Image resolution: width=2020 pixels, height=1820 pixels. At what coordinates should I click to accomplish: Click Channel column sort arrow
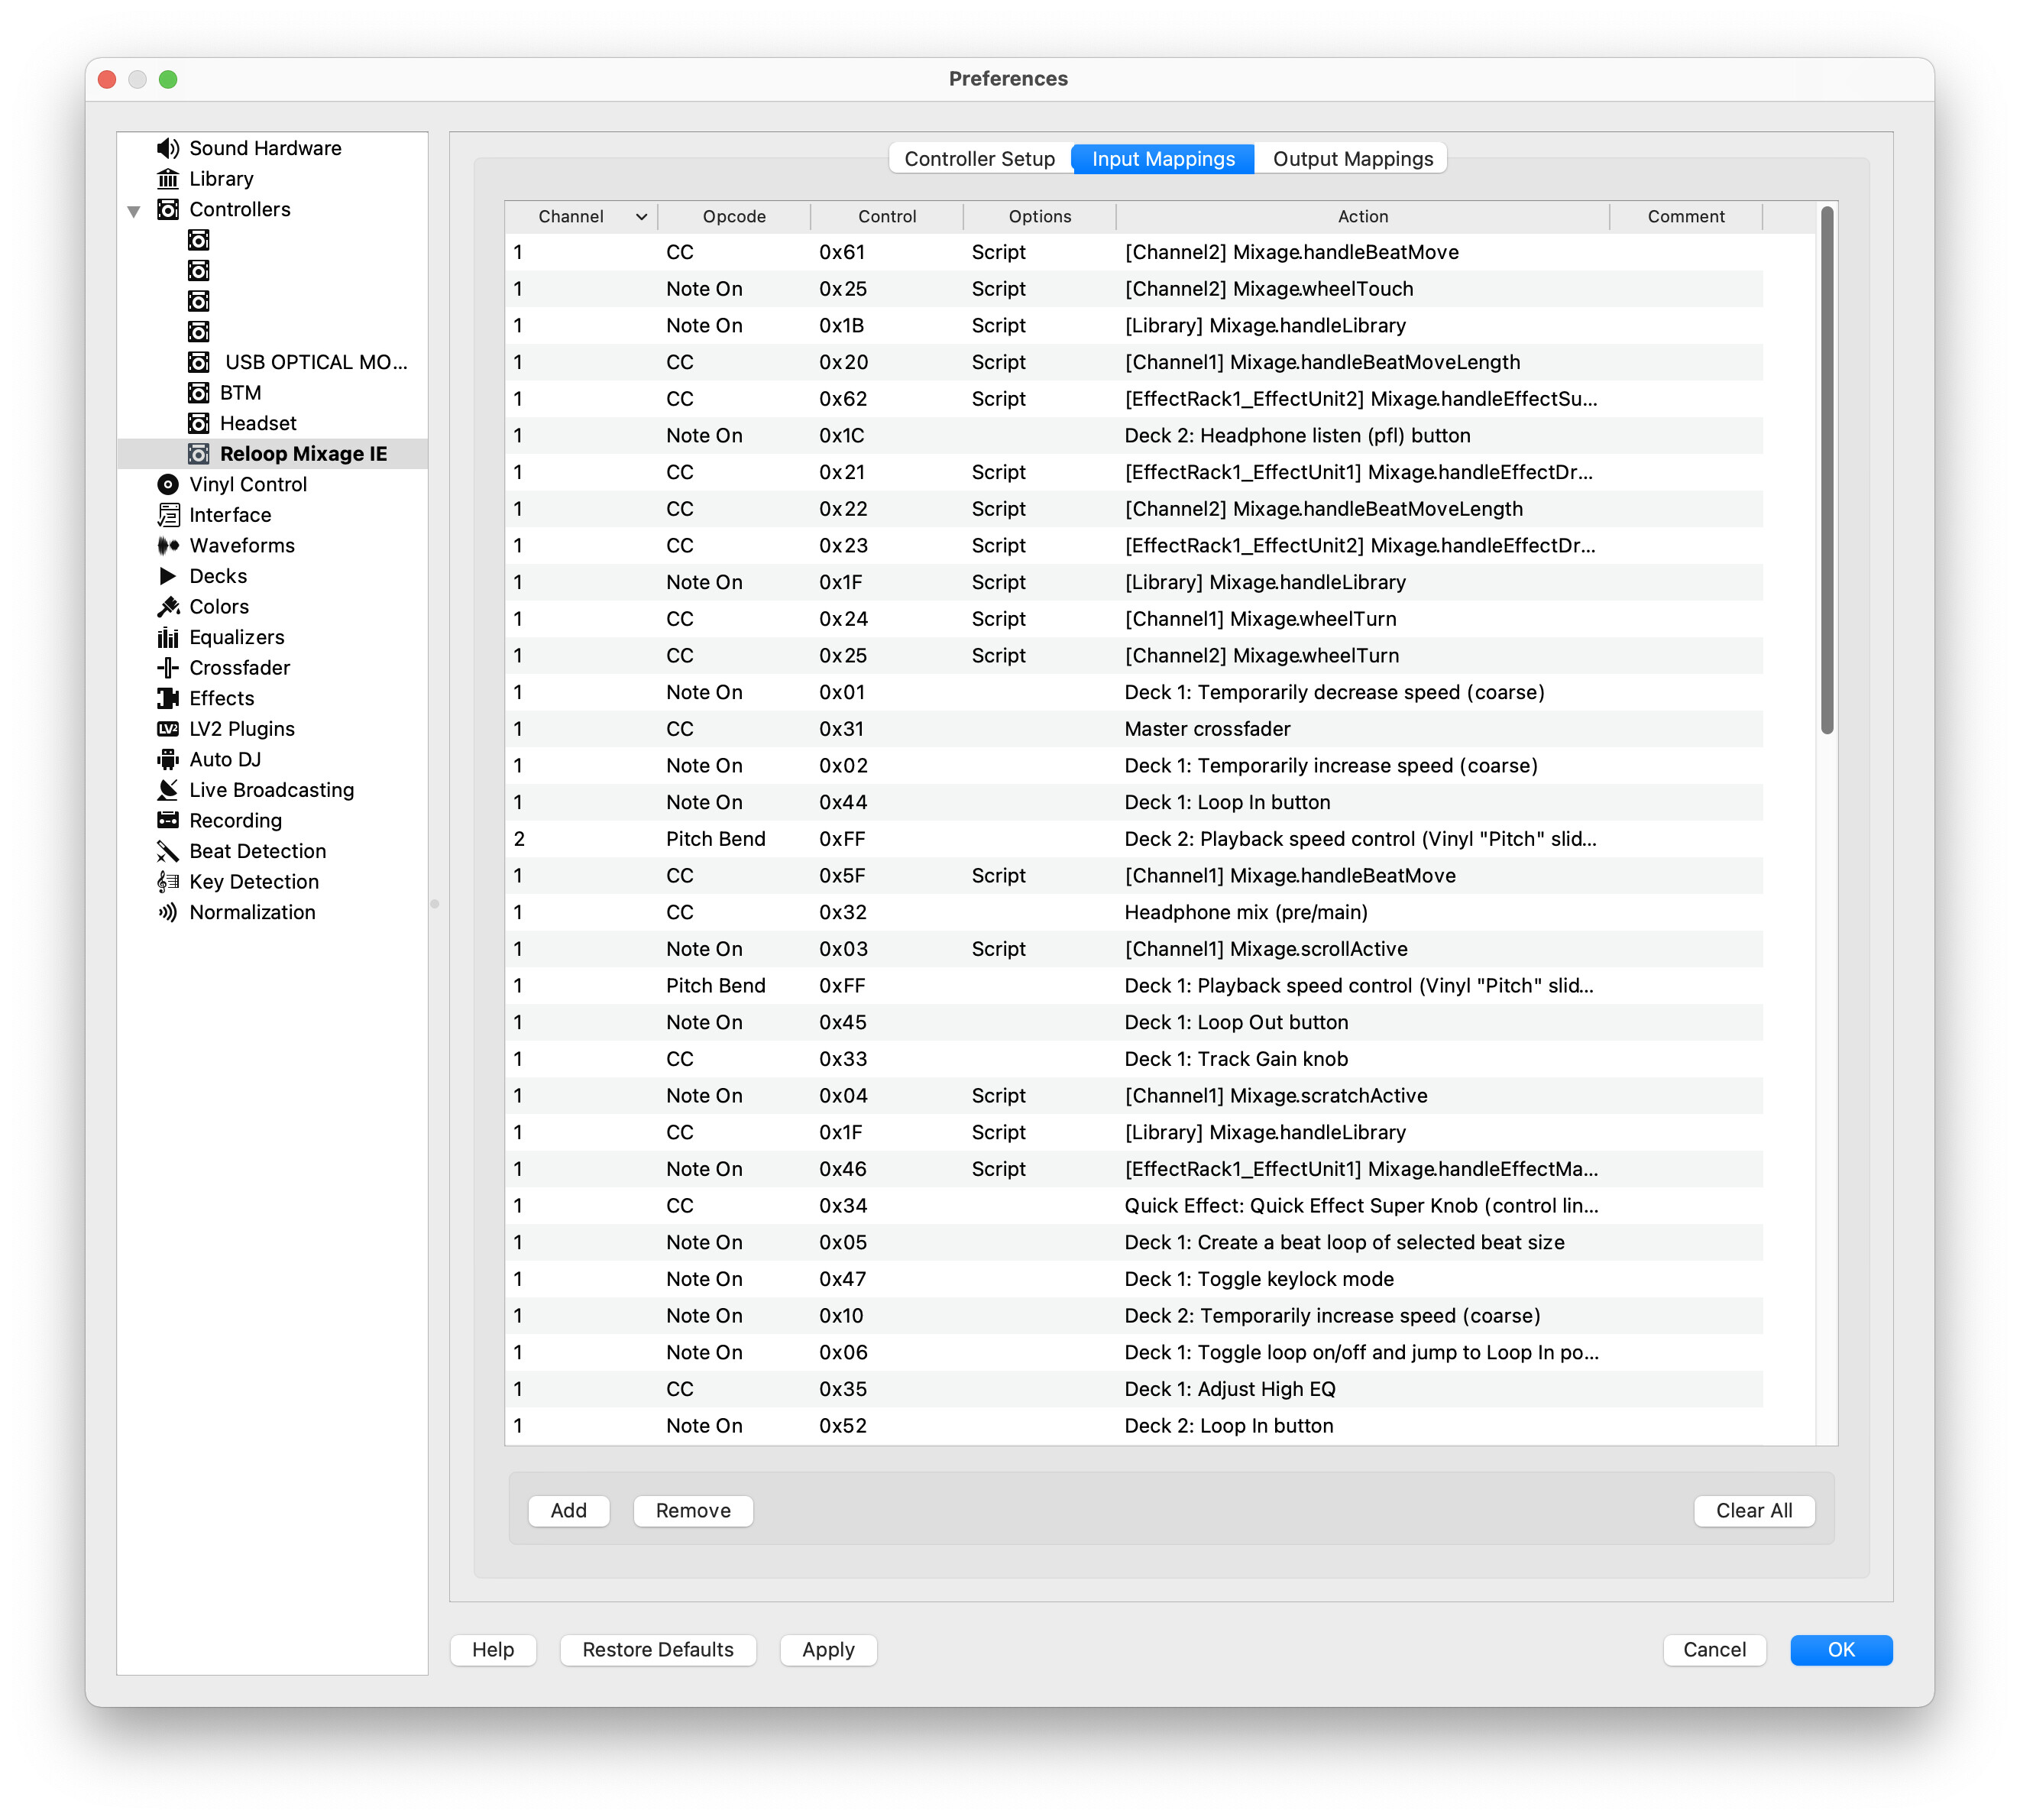(x=641, y=217)
